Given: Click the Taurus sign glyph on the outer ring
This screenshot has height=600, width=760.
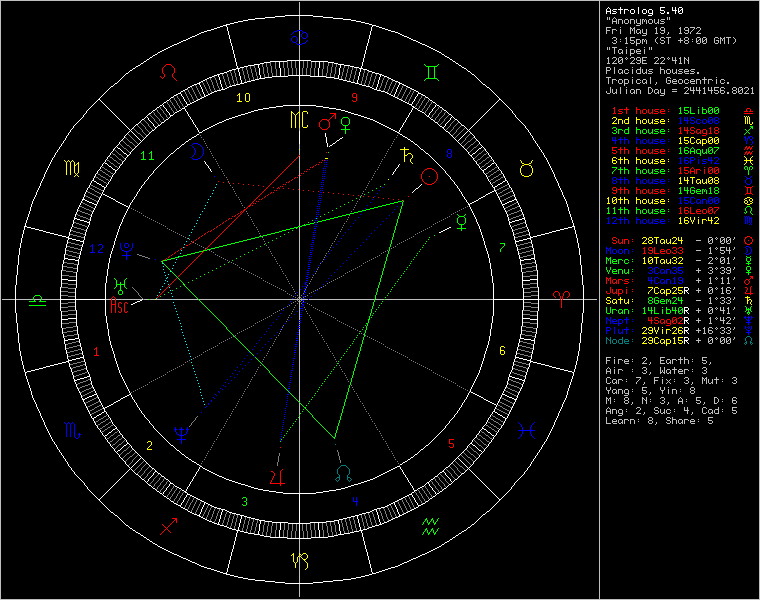Looking at the screenshot, I should click(x=527, y=169).
